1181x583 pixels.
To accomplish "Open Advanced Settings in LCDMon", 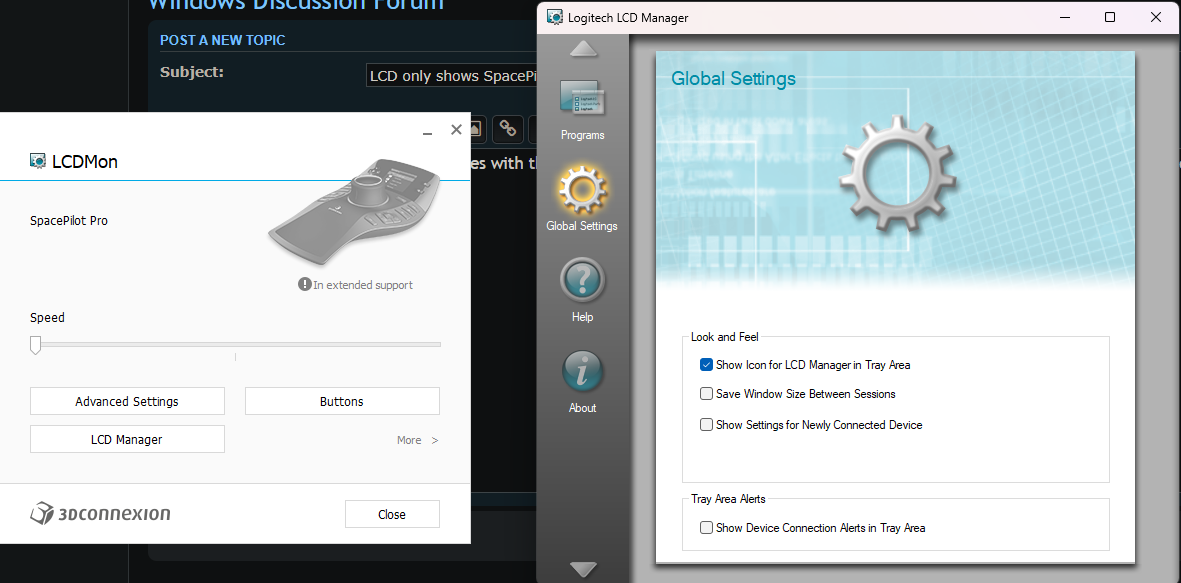I will tap(127, 401).
